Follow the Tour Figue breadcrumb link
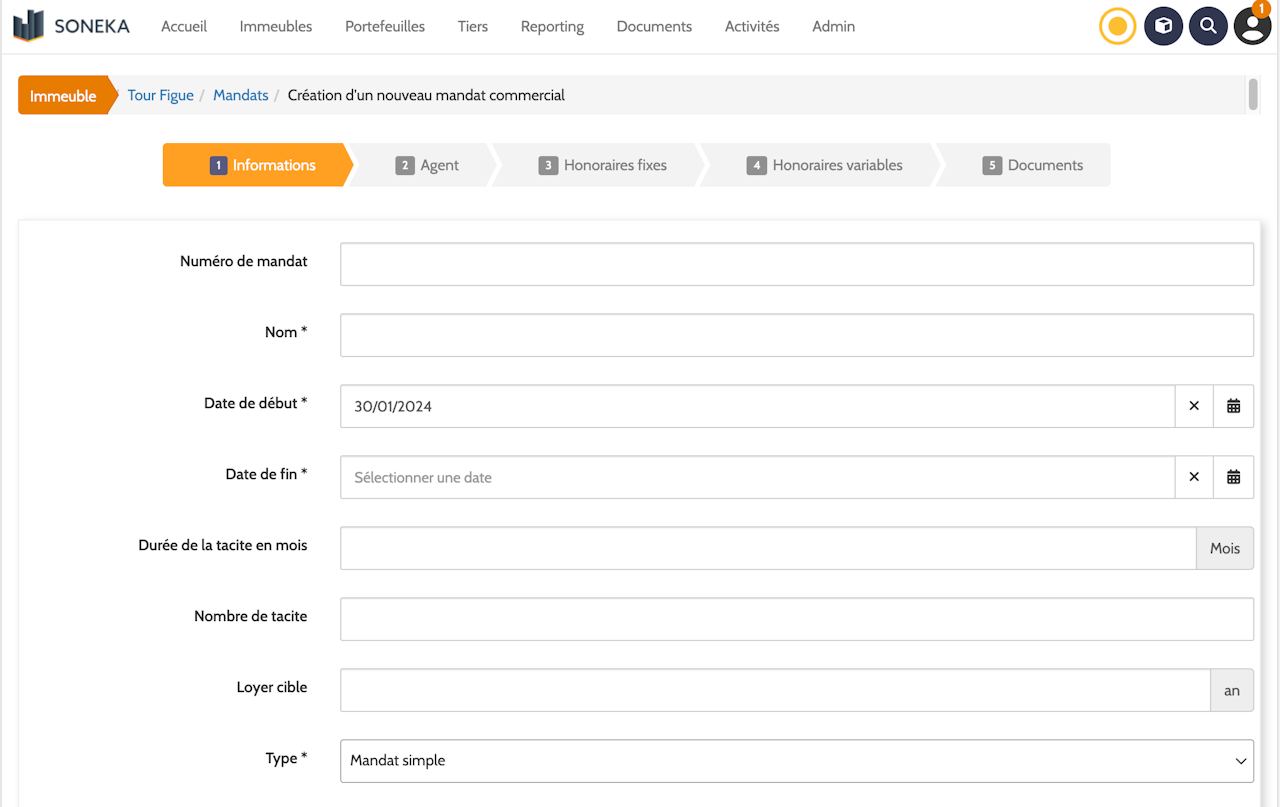This screenshot has height=807, width=1280. click(x=160, y=95)
